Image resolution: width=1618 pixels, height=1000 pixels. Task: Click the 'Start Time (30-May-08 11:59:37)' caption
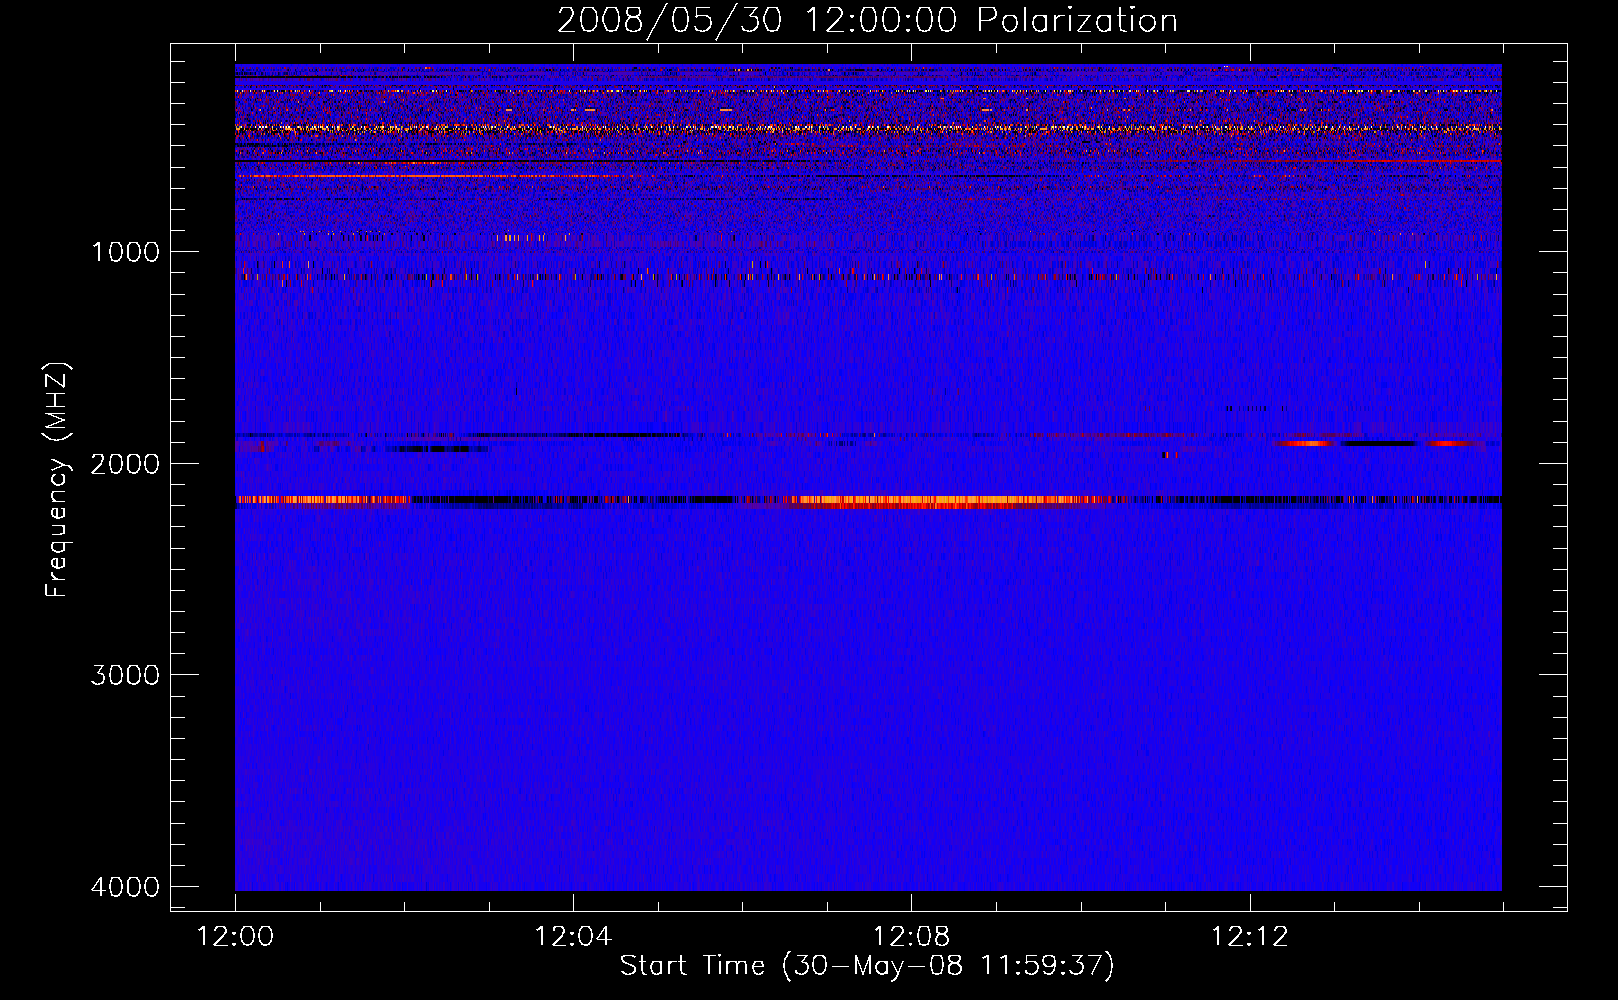[x=867, y=966]
